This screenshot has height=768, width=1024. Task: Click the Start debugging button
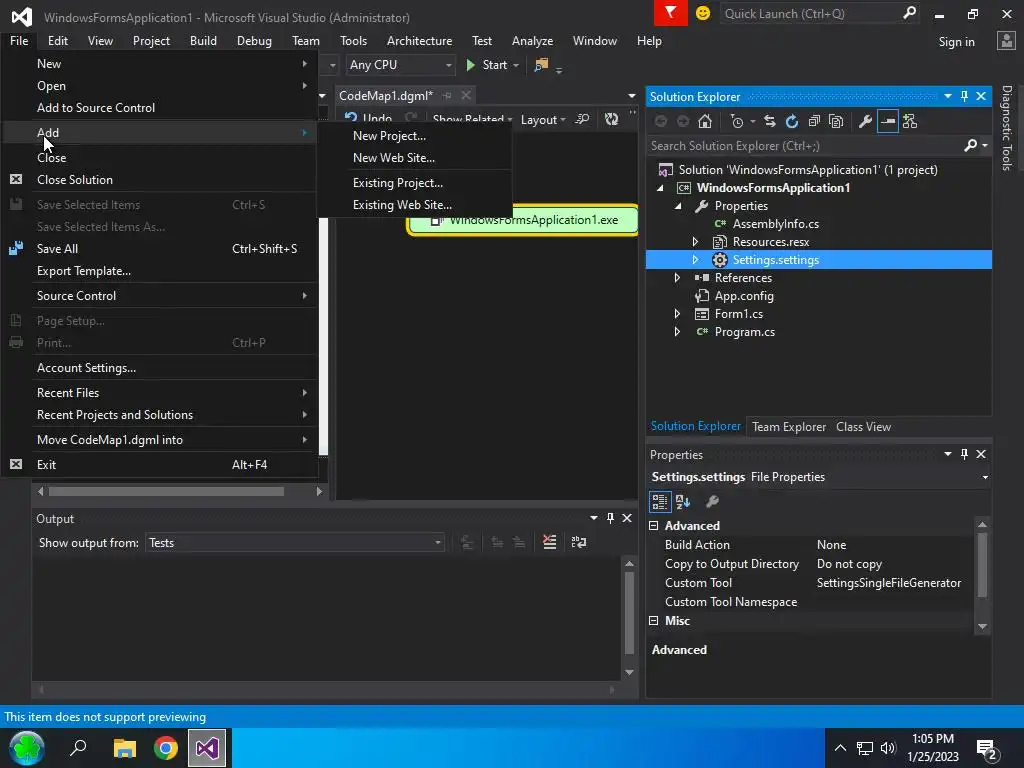pos(487,65)
